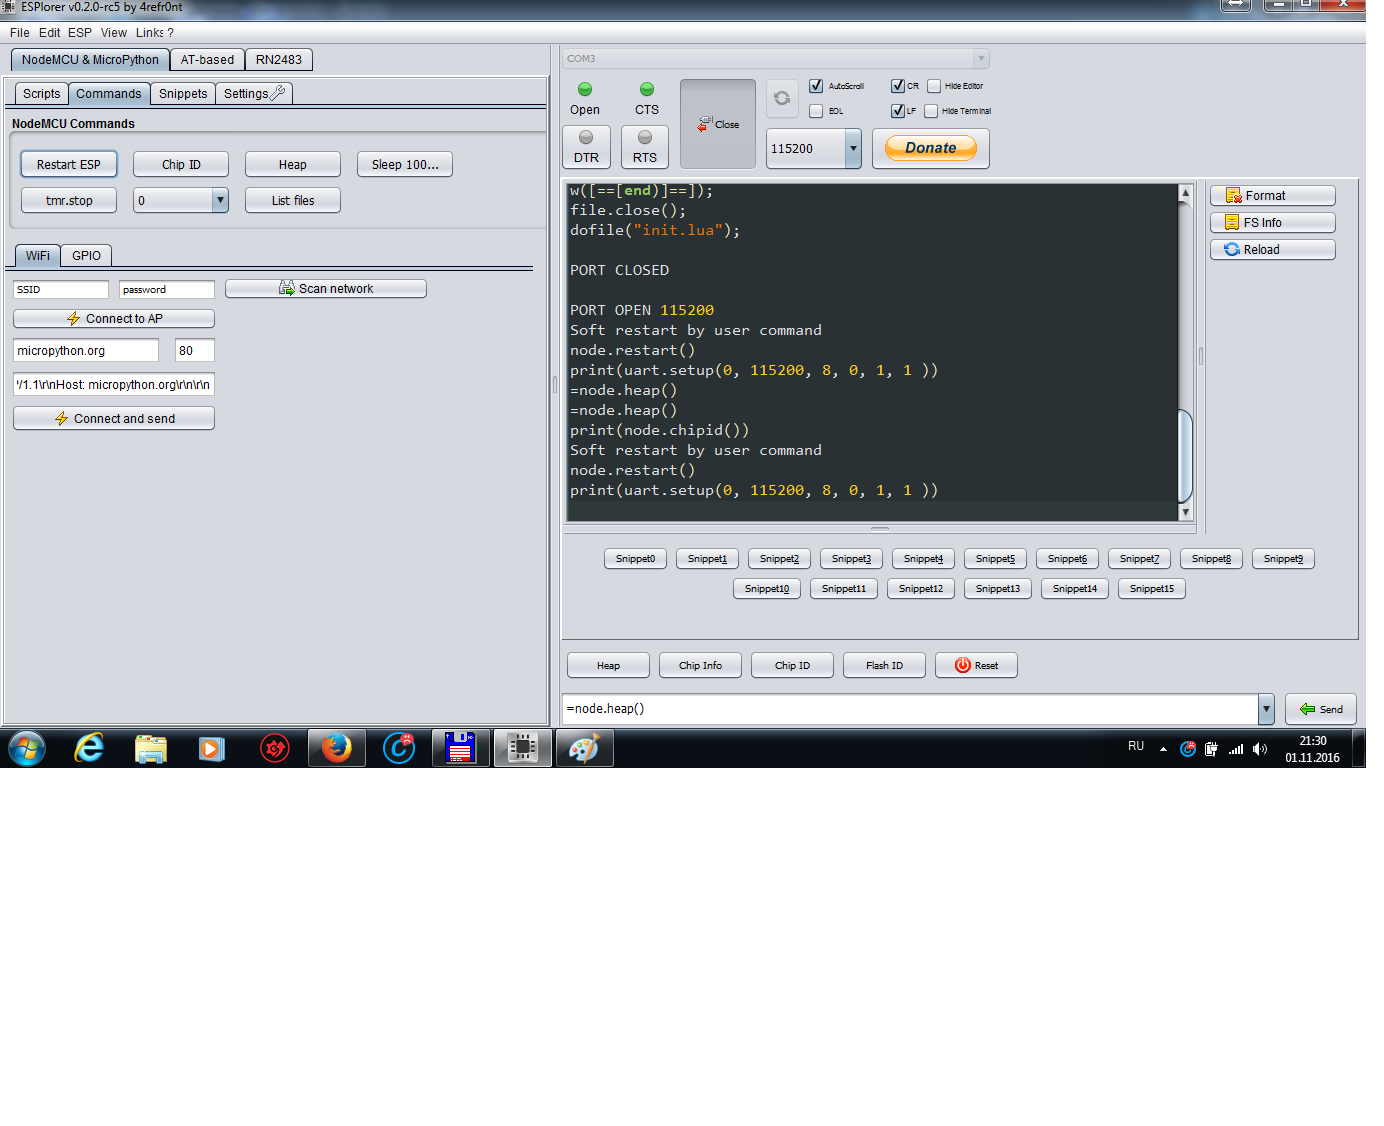Click Heap in NodeMCU Commands
The width and height of the screenshot is (1384, 1126).
(x=293, y=165)
